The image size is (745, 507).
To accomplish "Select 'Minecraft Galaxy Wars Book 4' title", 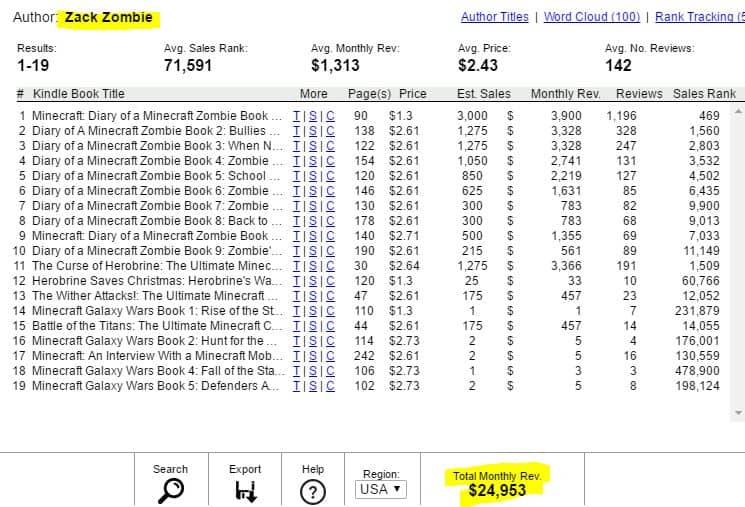I will [158, 371].
